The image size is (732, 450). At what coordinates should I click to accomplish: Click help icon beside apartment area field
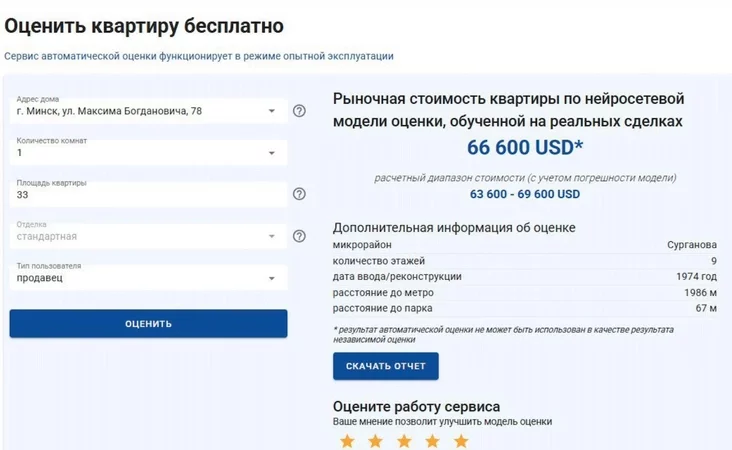click(x=299, y=194)
